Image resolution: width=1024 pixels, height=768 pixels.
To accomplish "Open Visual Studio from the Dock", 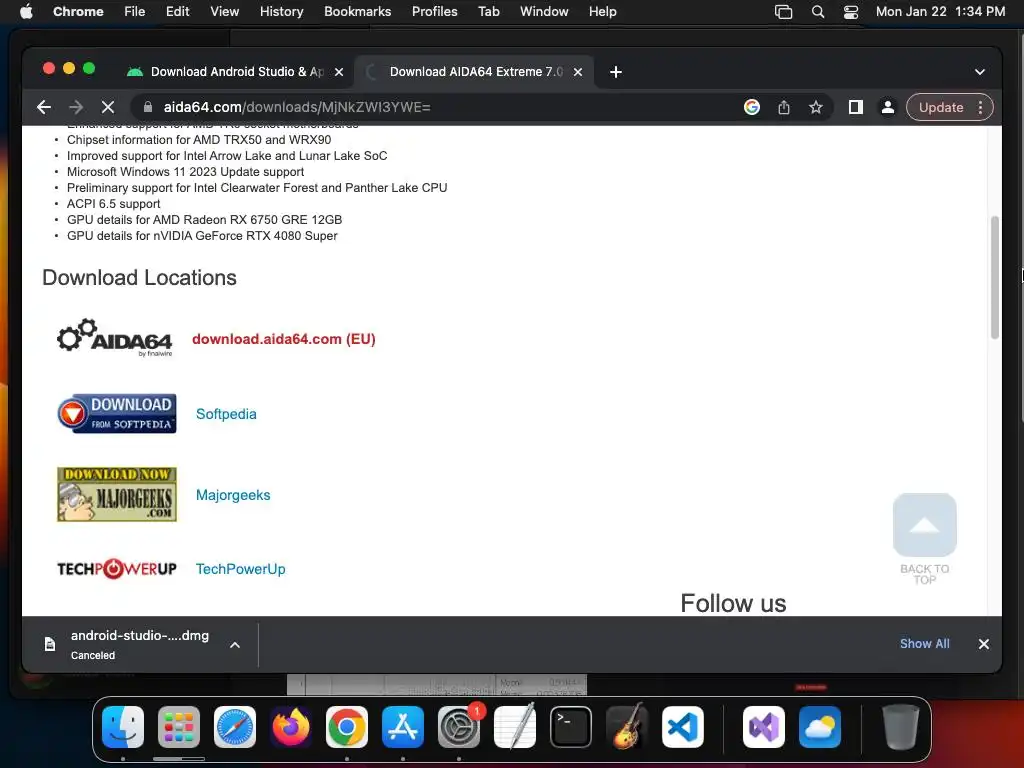I will [763, 727].
